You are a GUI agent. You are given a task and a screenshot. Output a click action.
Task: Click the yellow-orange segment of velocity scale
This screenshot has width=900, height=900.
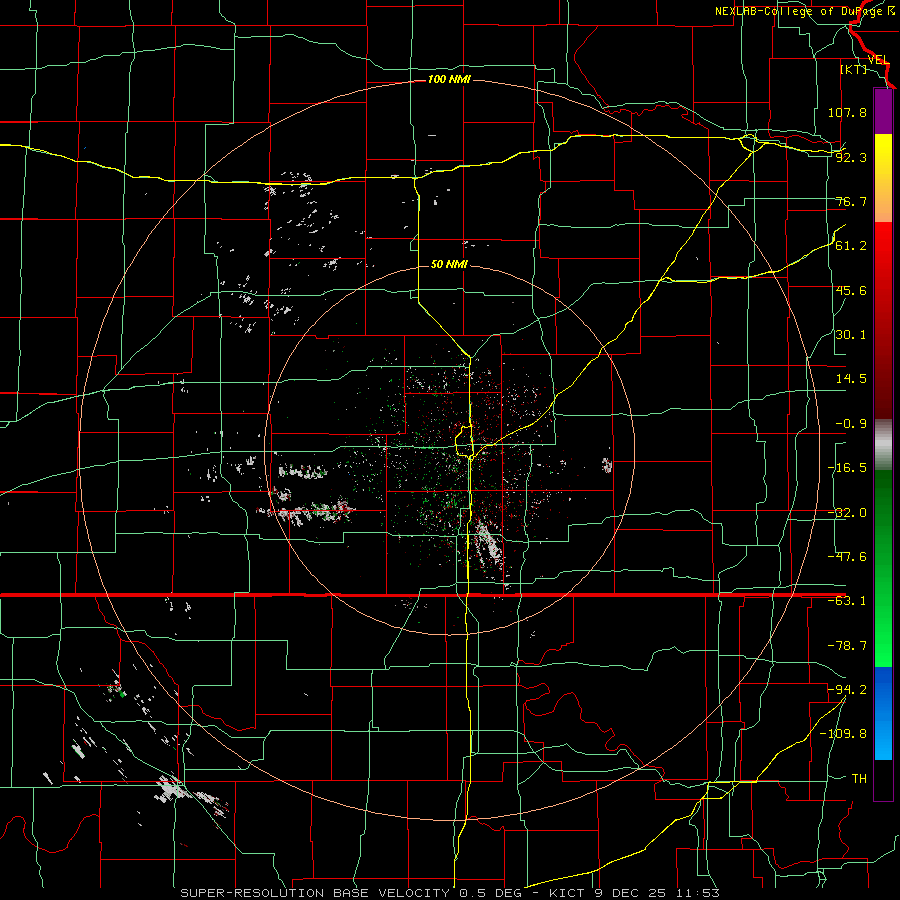click(883, 178)
